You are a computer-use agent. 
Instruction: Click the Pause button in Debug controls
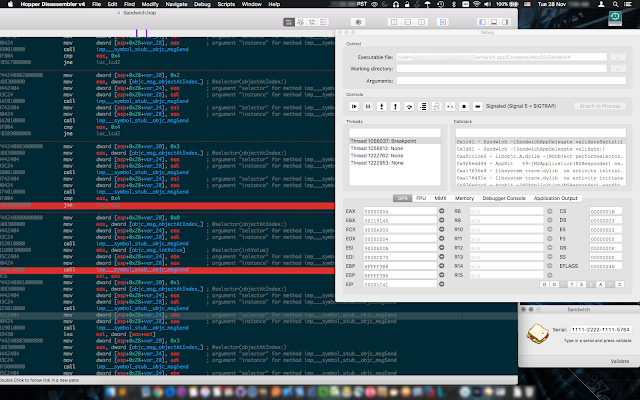point(368,107)
